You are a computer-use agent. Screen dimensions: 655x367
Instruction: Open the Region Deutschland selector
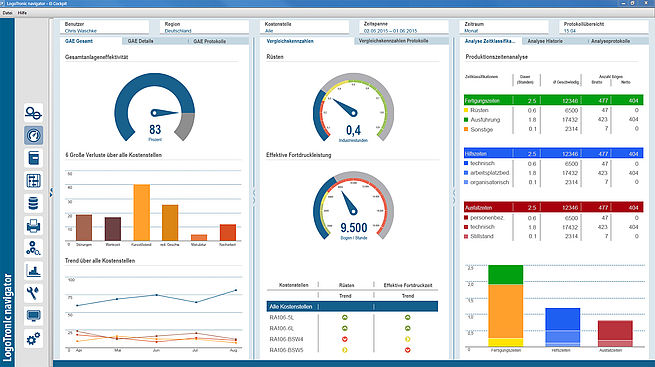[x=204, y=27]
